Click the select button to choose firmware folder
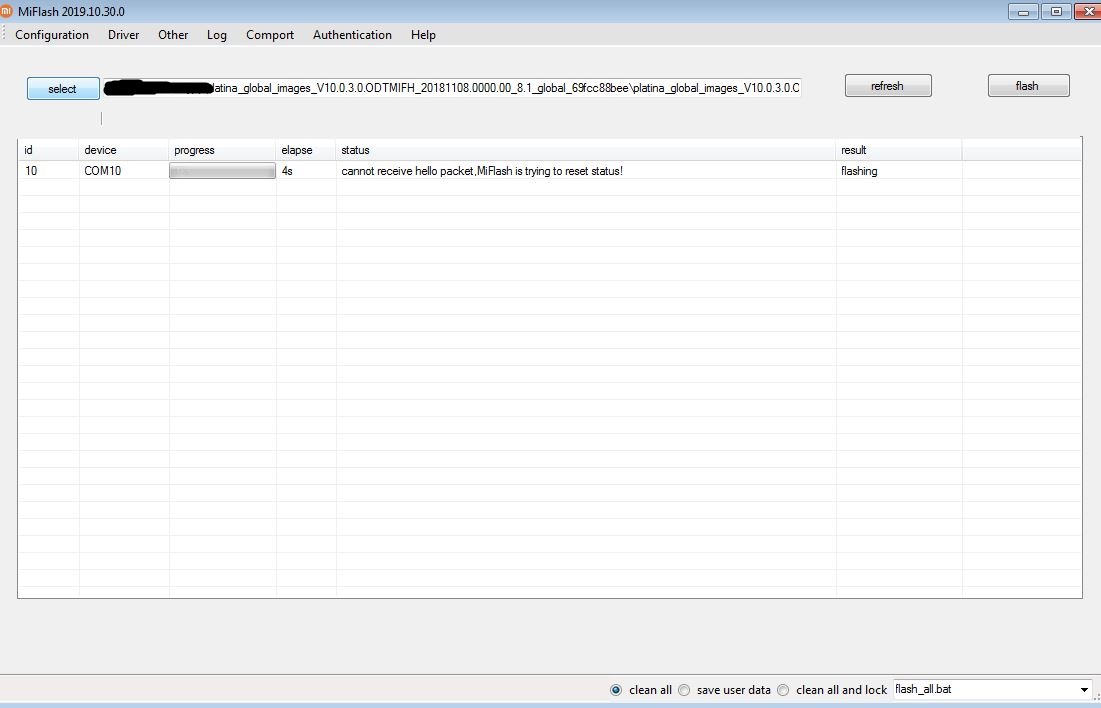Image resolution: width=1101 pixels, height=708 pixels. pos(63,89)
